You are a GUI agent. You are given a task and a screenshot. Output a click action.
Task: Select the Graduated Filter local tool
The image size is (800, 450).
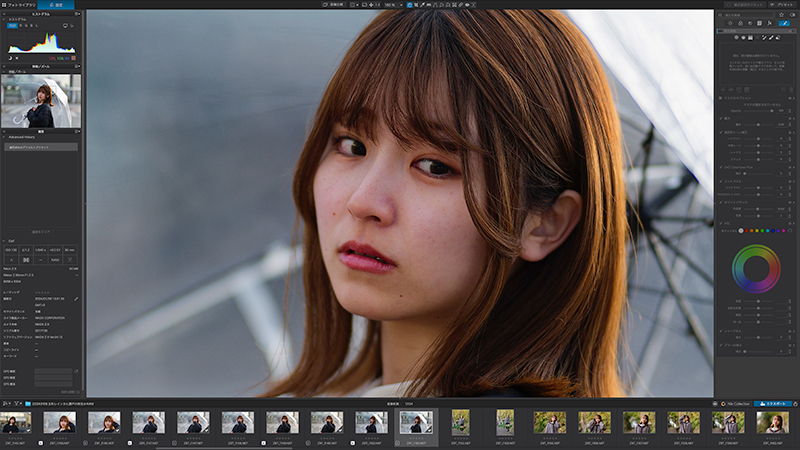tap(750, 38)
